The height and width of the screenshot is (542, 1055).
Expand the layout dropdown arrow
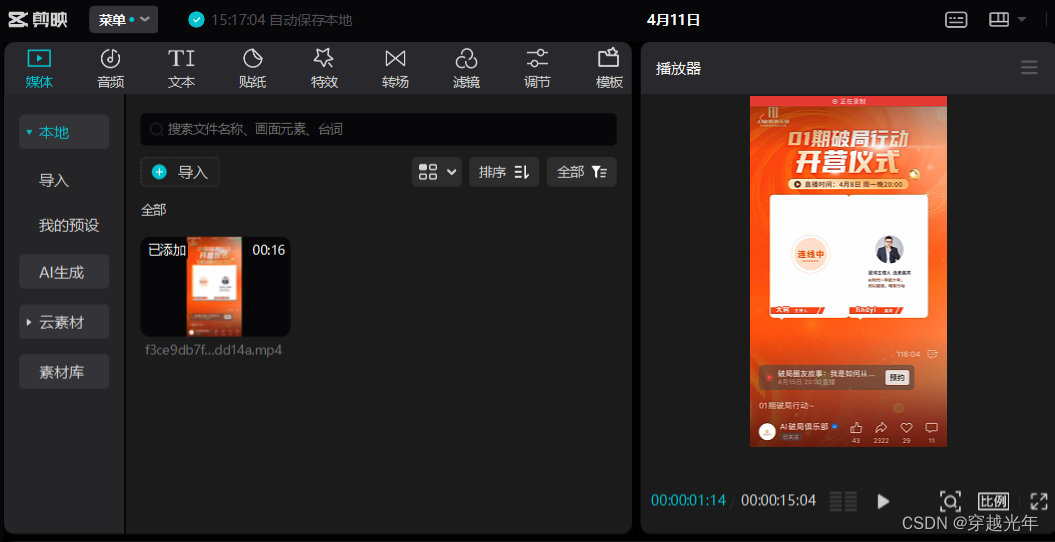[x=1021, y=20]
